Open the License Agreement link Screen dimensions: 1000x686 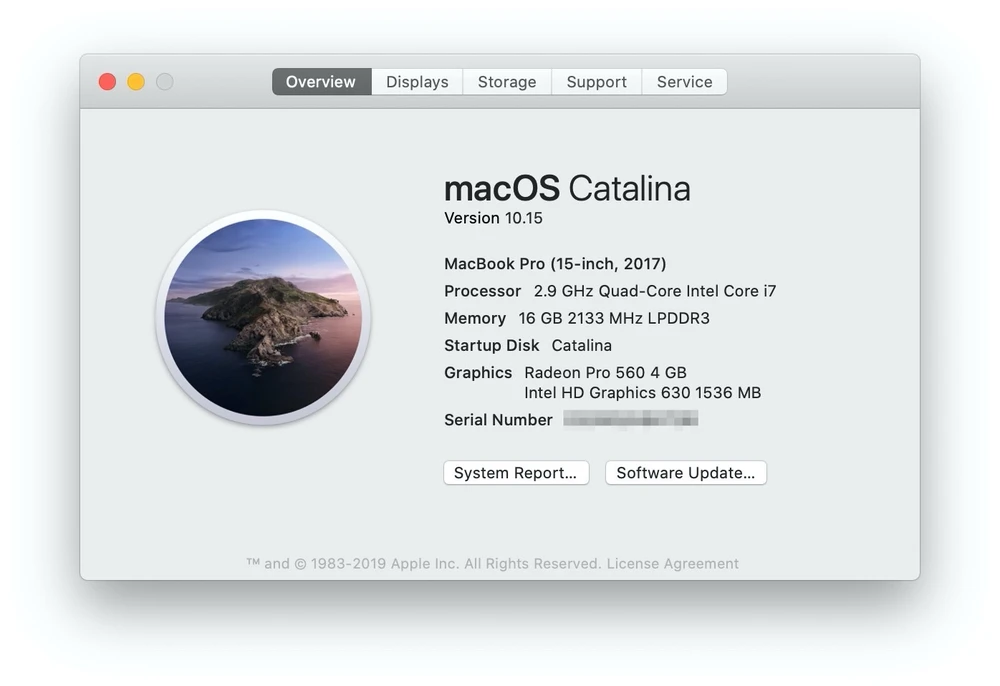(672, 564)
